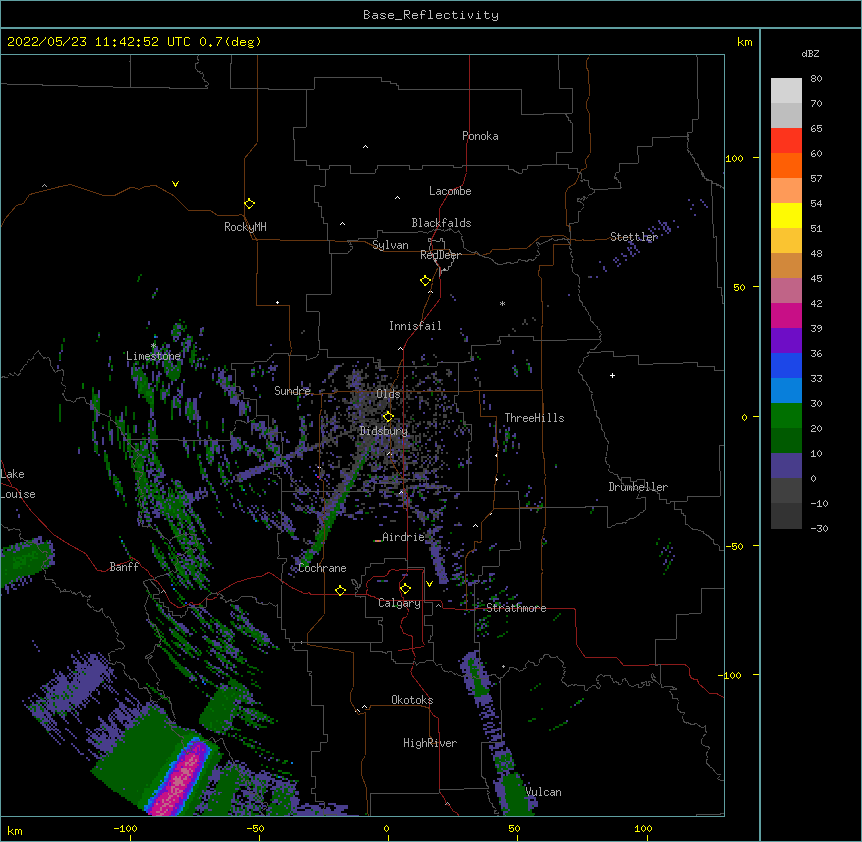
Task: Click the Sundre label
Action: point(292,391)
